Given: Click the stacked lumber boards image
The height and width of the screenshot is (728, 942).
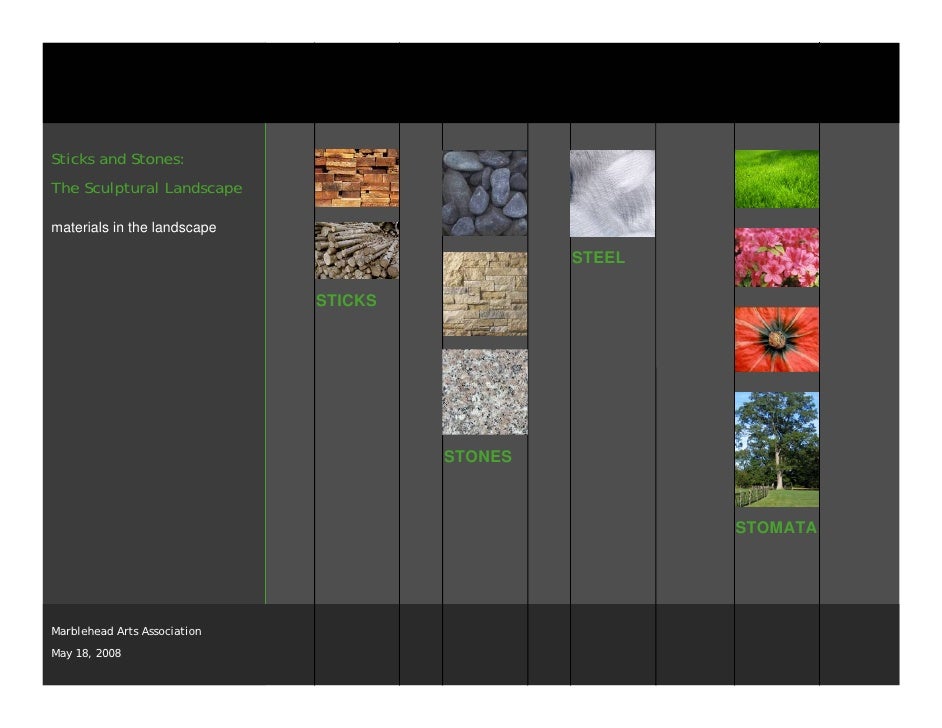Looking at the screenshot, I should 357,178.
